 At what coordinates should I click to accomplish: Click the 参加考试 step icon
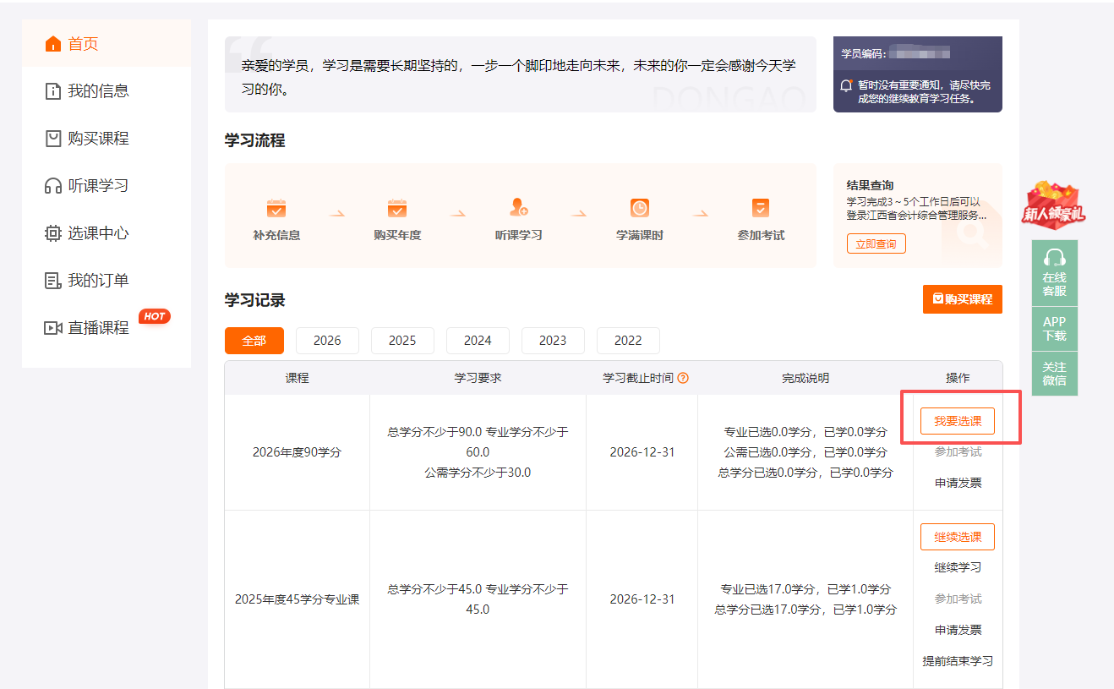tap(762, 209)
